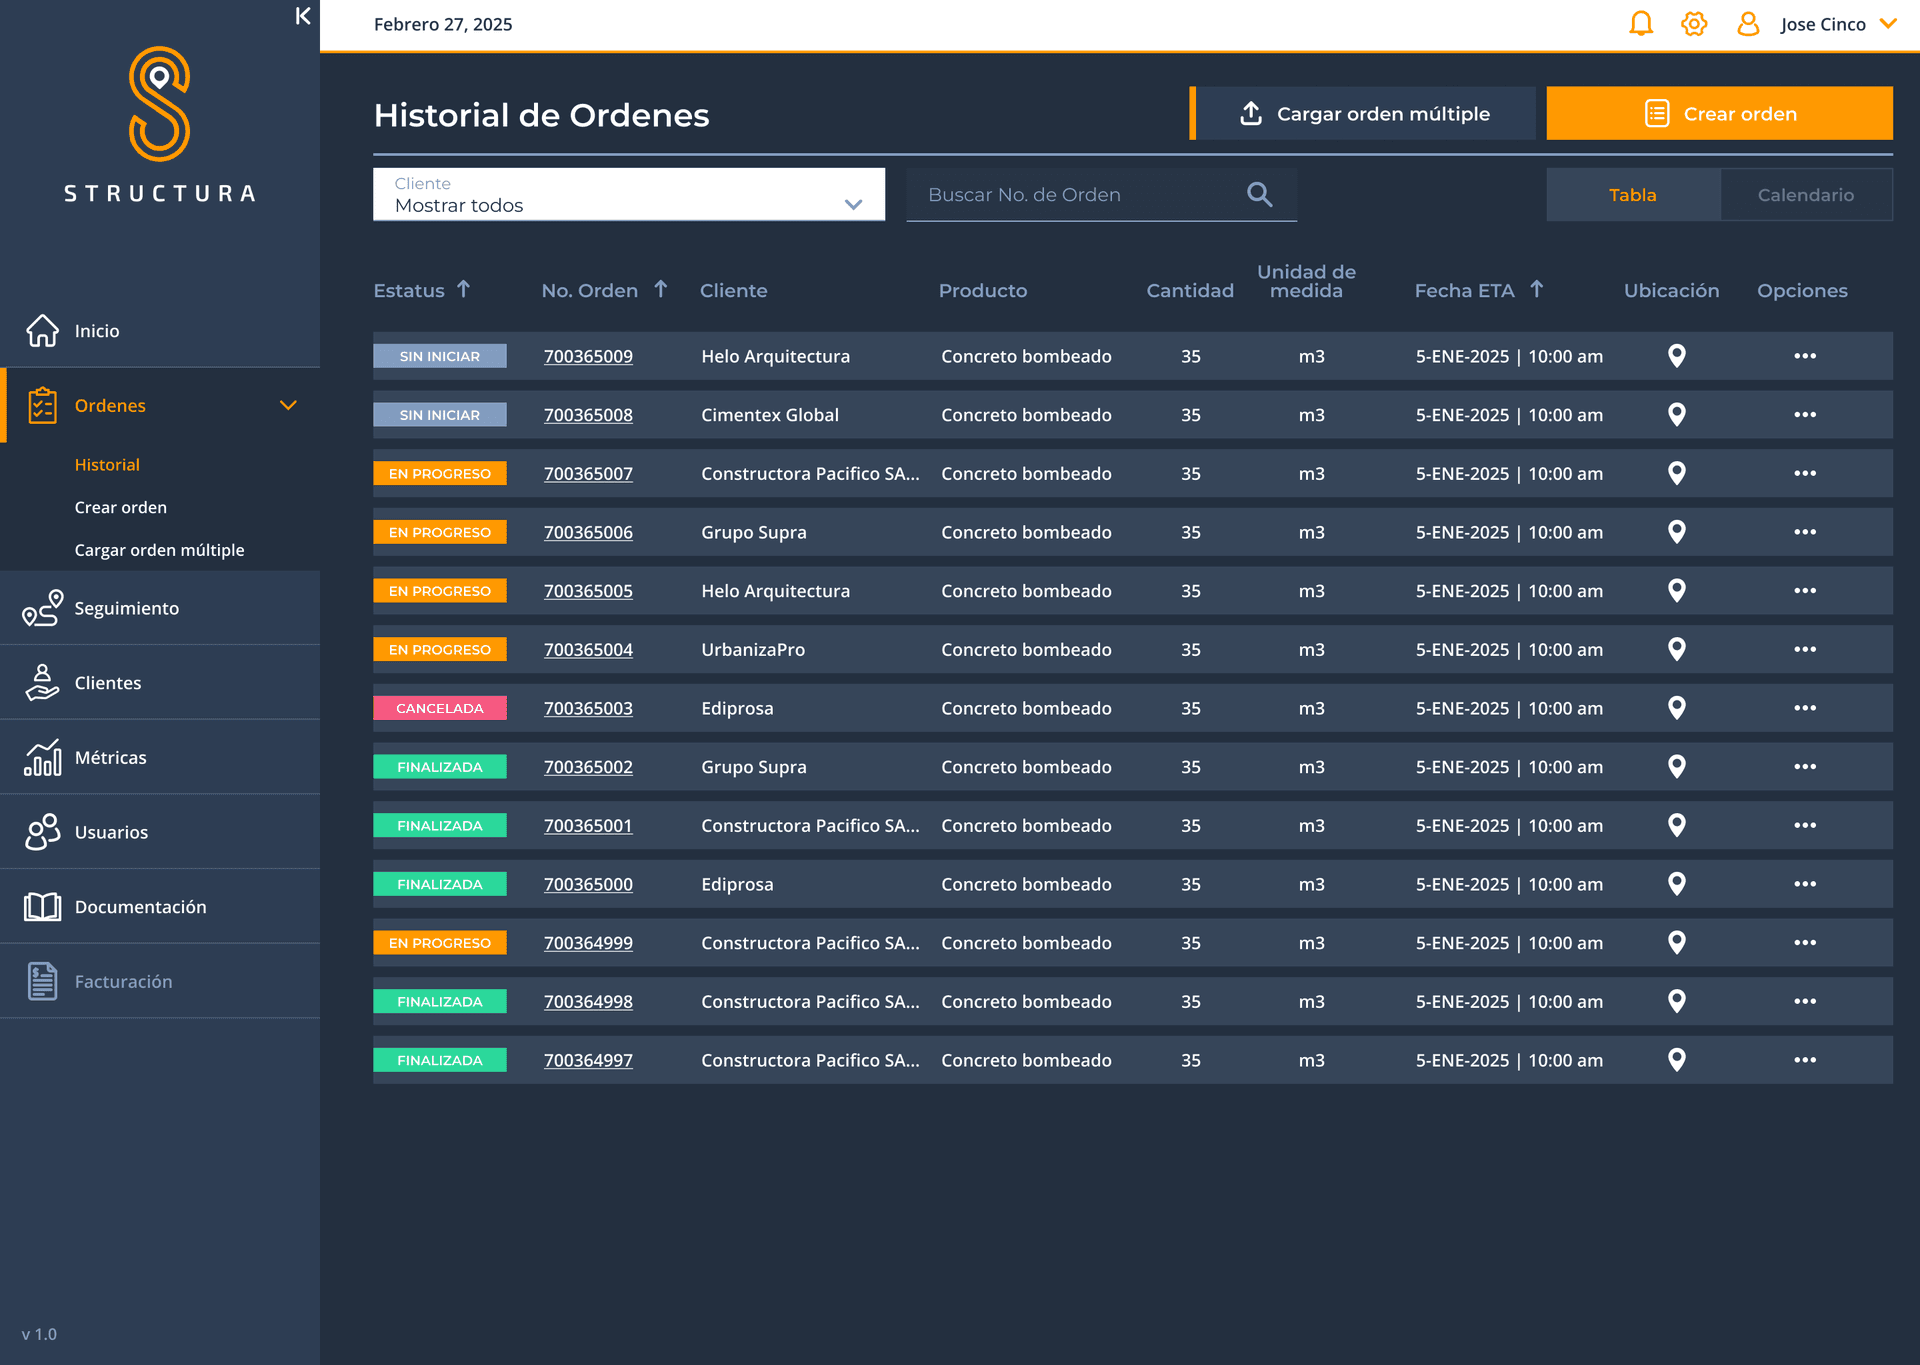
Task: Open Jose Cinco user menu chevron
Action: click(1888, 24)
